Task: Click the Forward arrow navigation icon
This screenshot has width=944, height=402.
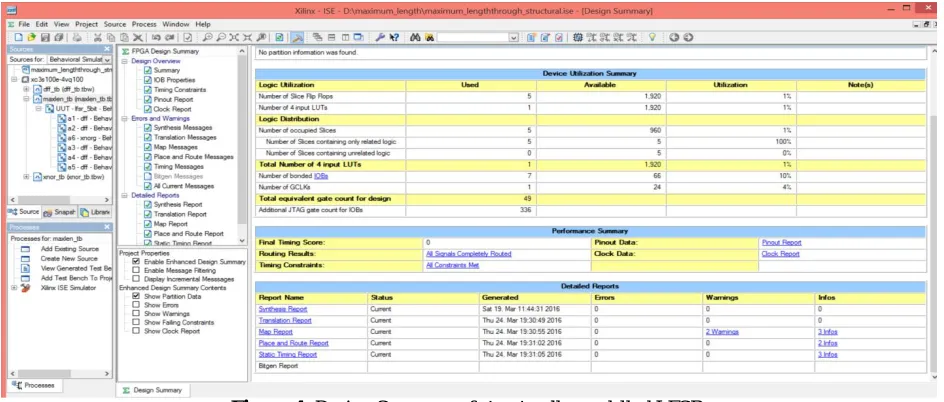Action: point(688,37)
